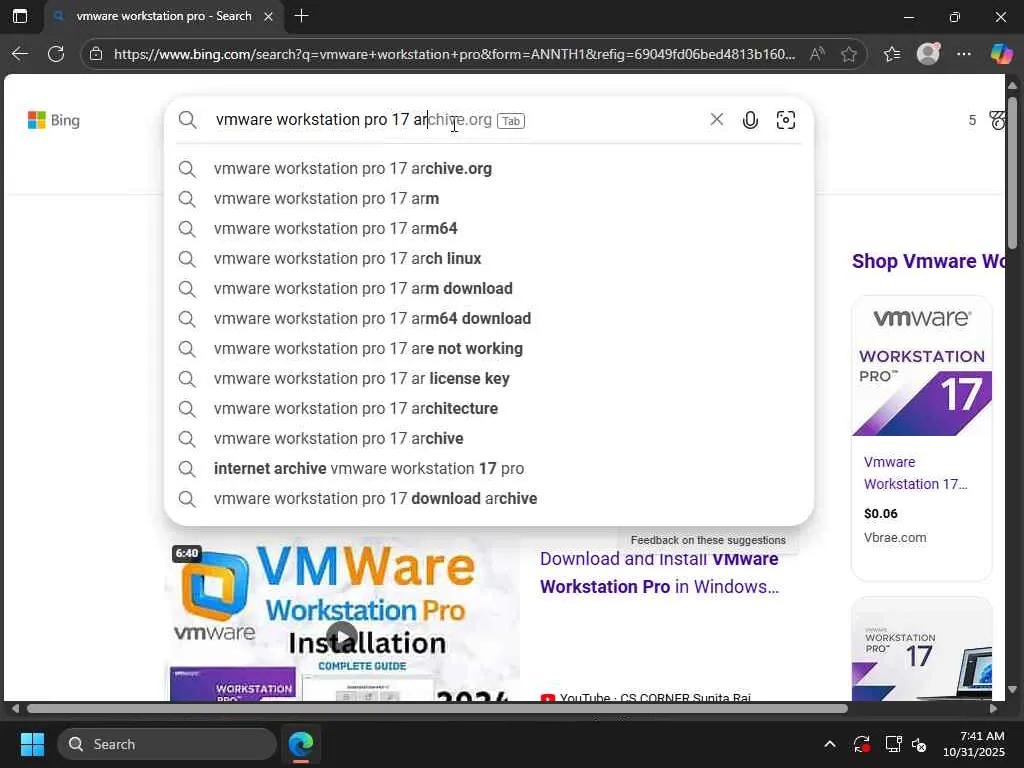The height and width of the screenshot is (768, 1024).
Task: Select suggestion 'vmware workstation pro 17 arch linux'
Action: click(x=488, y=259)
